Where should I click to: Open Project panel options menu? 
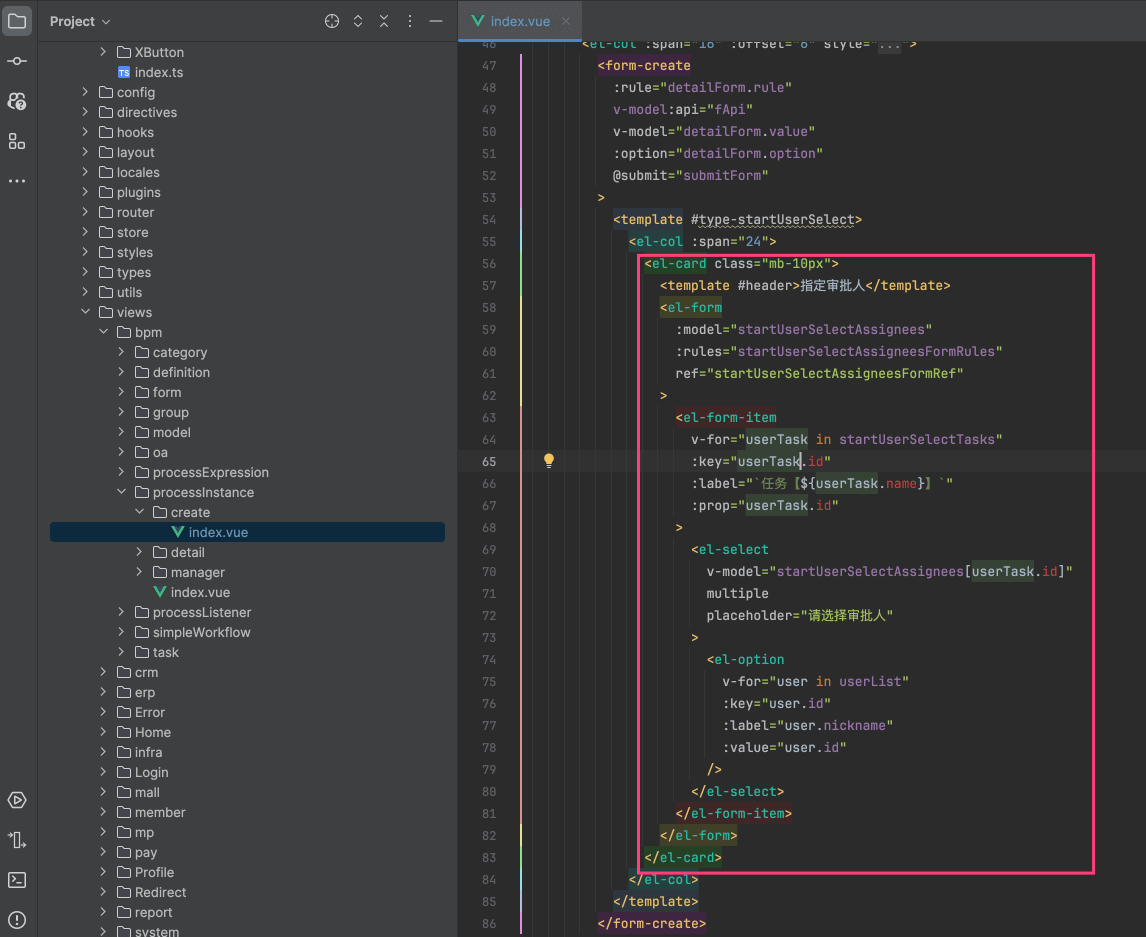tap(410, 21)
